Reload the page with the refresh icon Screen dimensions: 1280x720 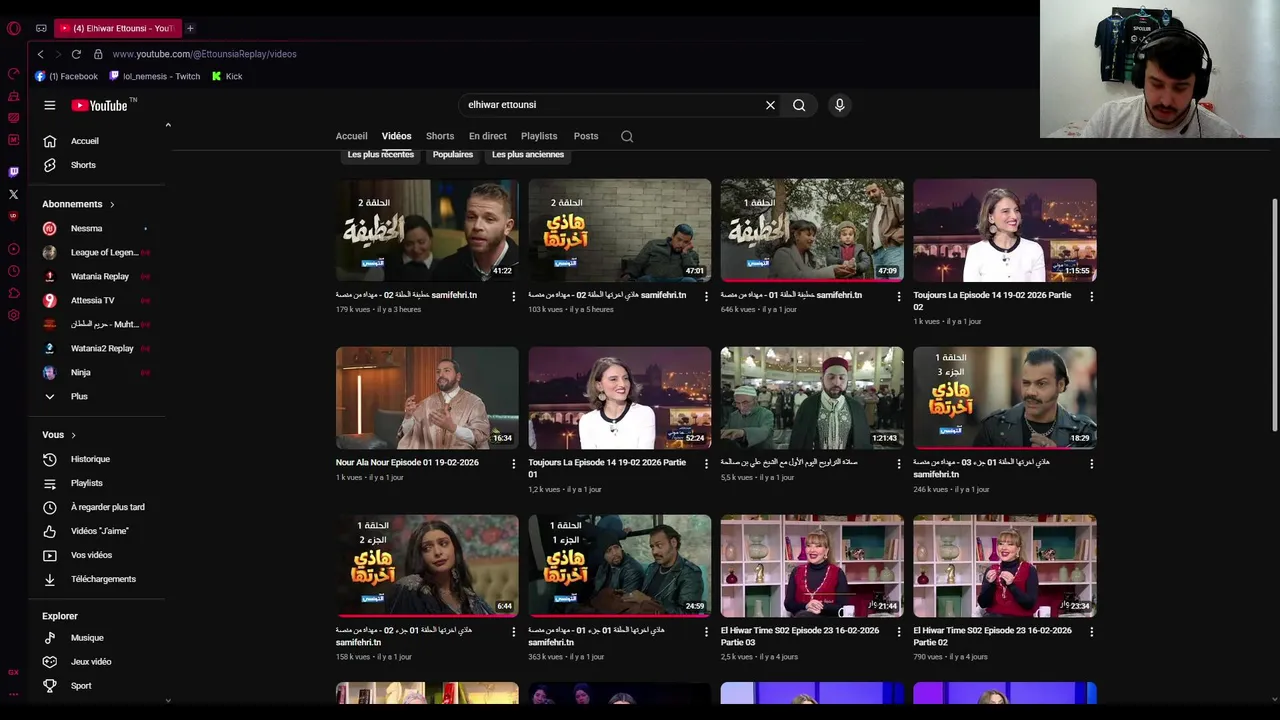tap(76, 54)
